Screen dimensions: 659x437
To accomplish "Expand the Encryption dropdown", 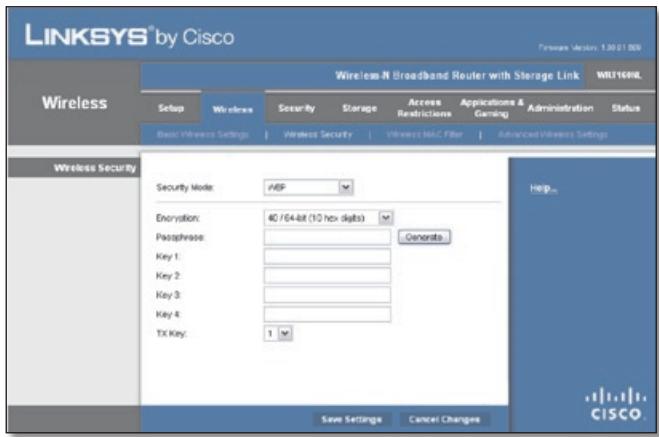I will pyautogui.click(x=328, y=217).
